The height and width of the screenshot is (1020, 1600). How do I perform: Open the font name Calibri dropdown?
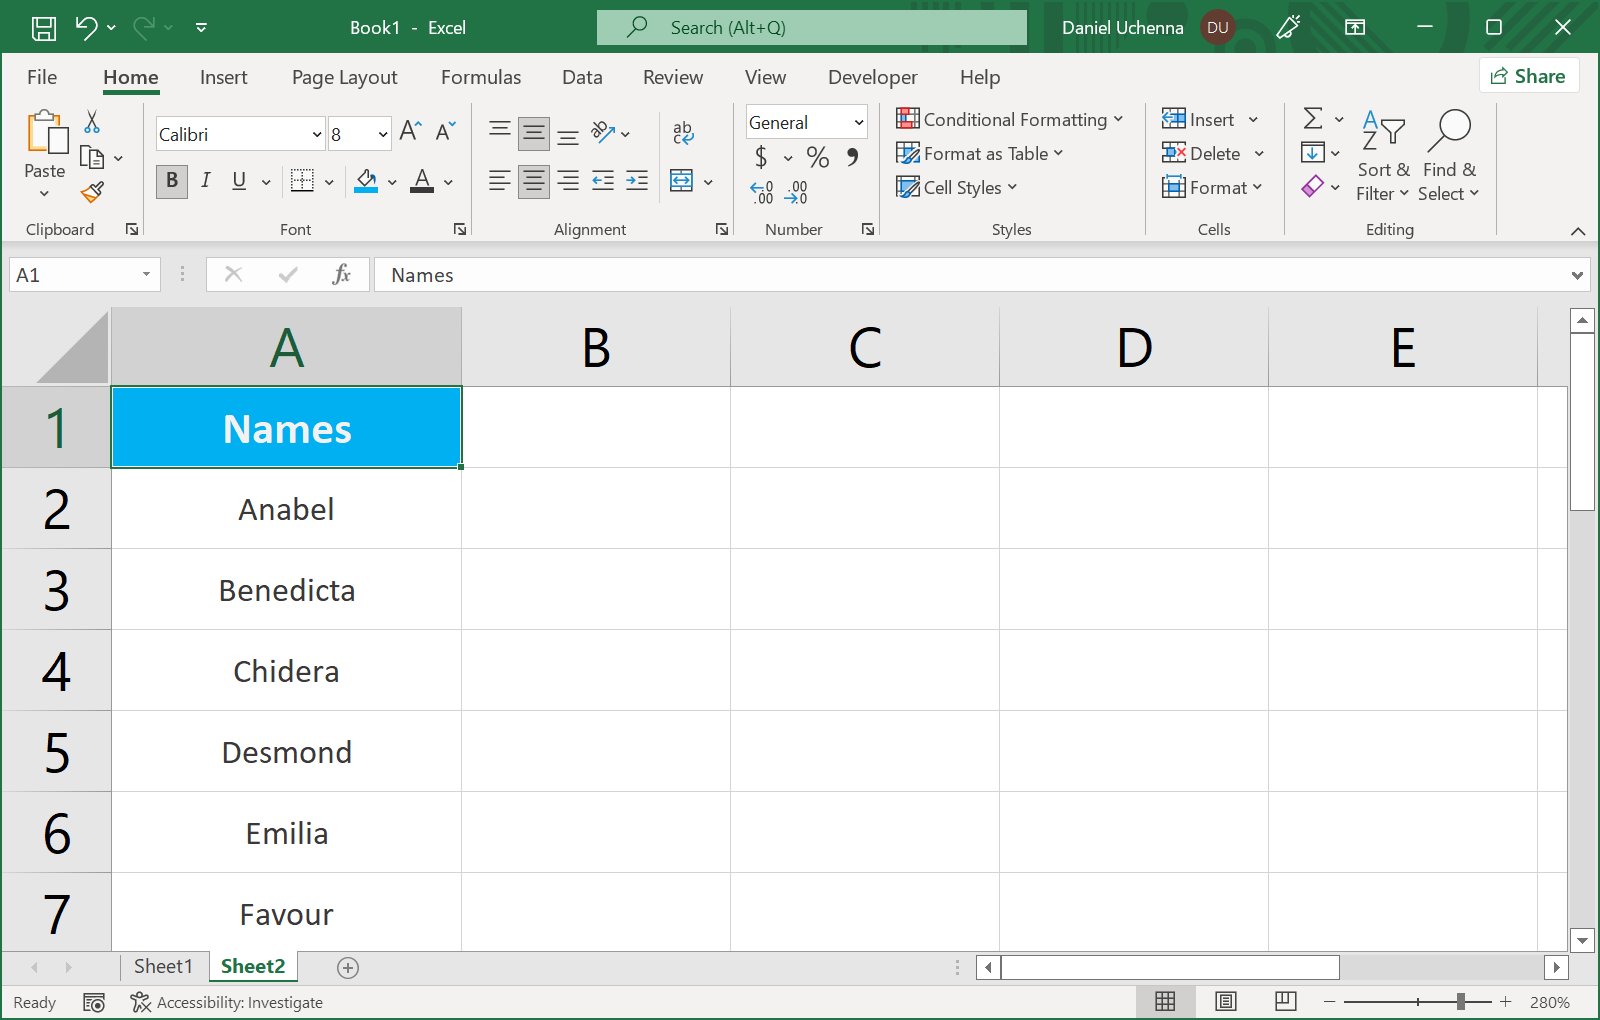317,135
